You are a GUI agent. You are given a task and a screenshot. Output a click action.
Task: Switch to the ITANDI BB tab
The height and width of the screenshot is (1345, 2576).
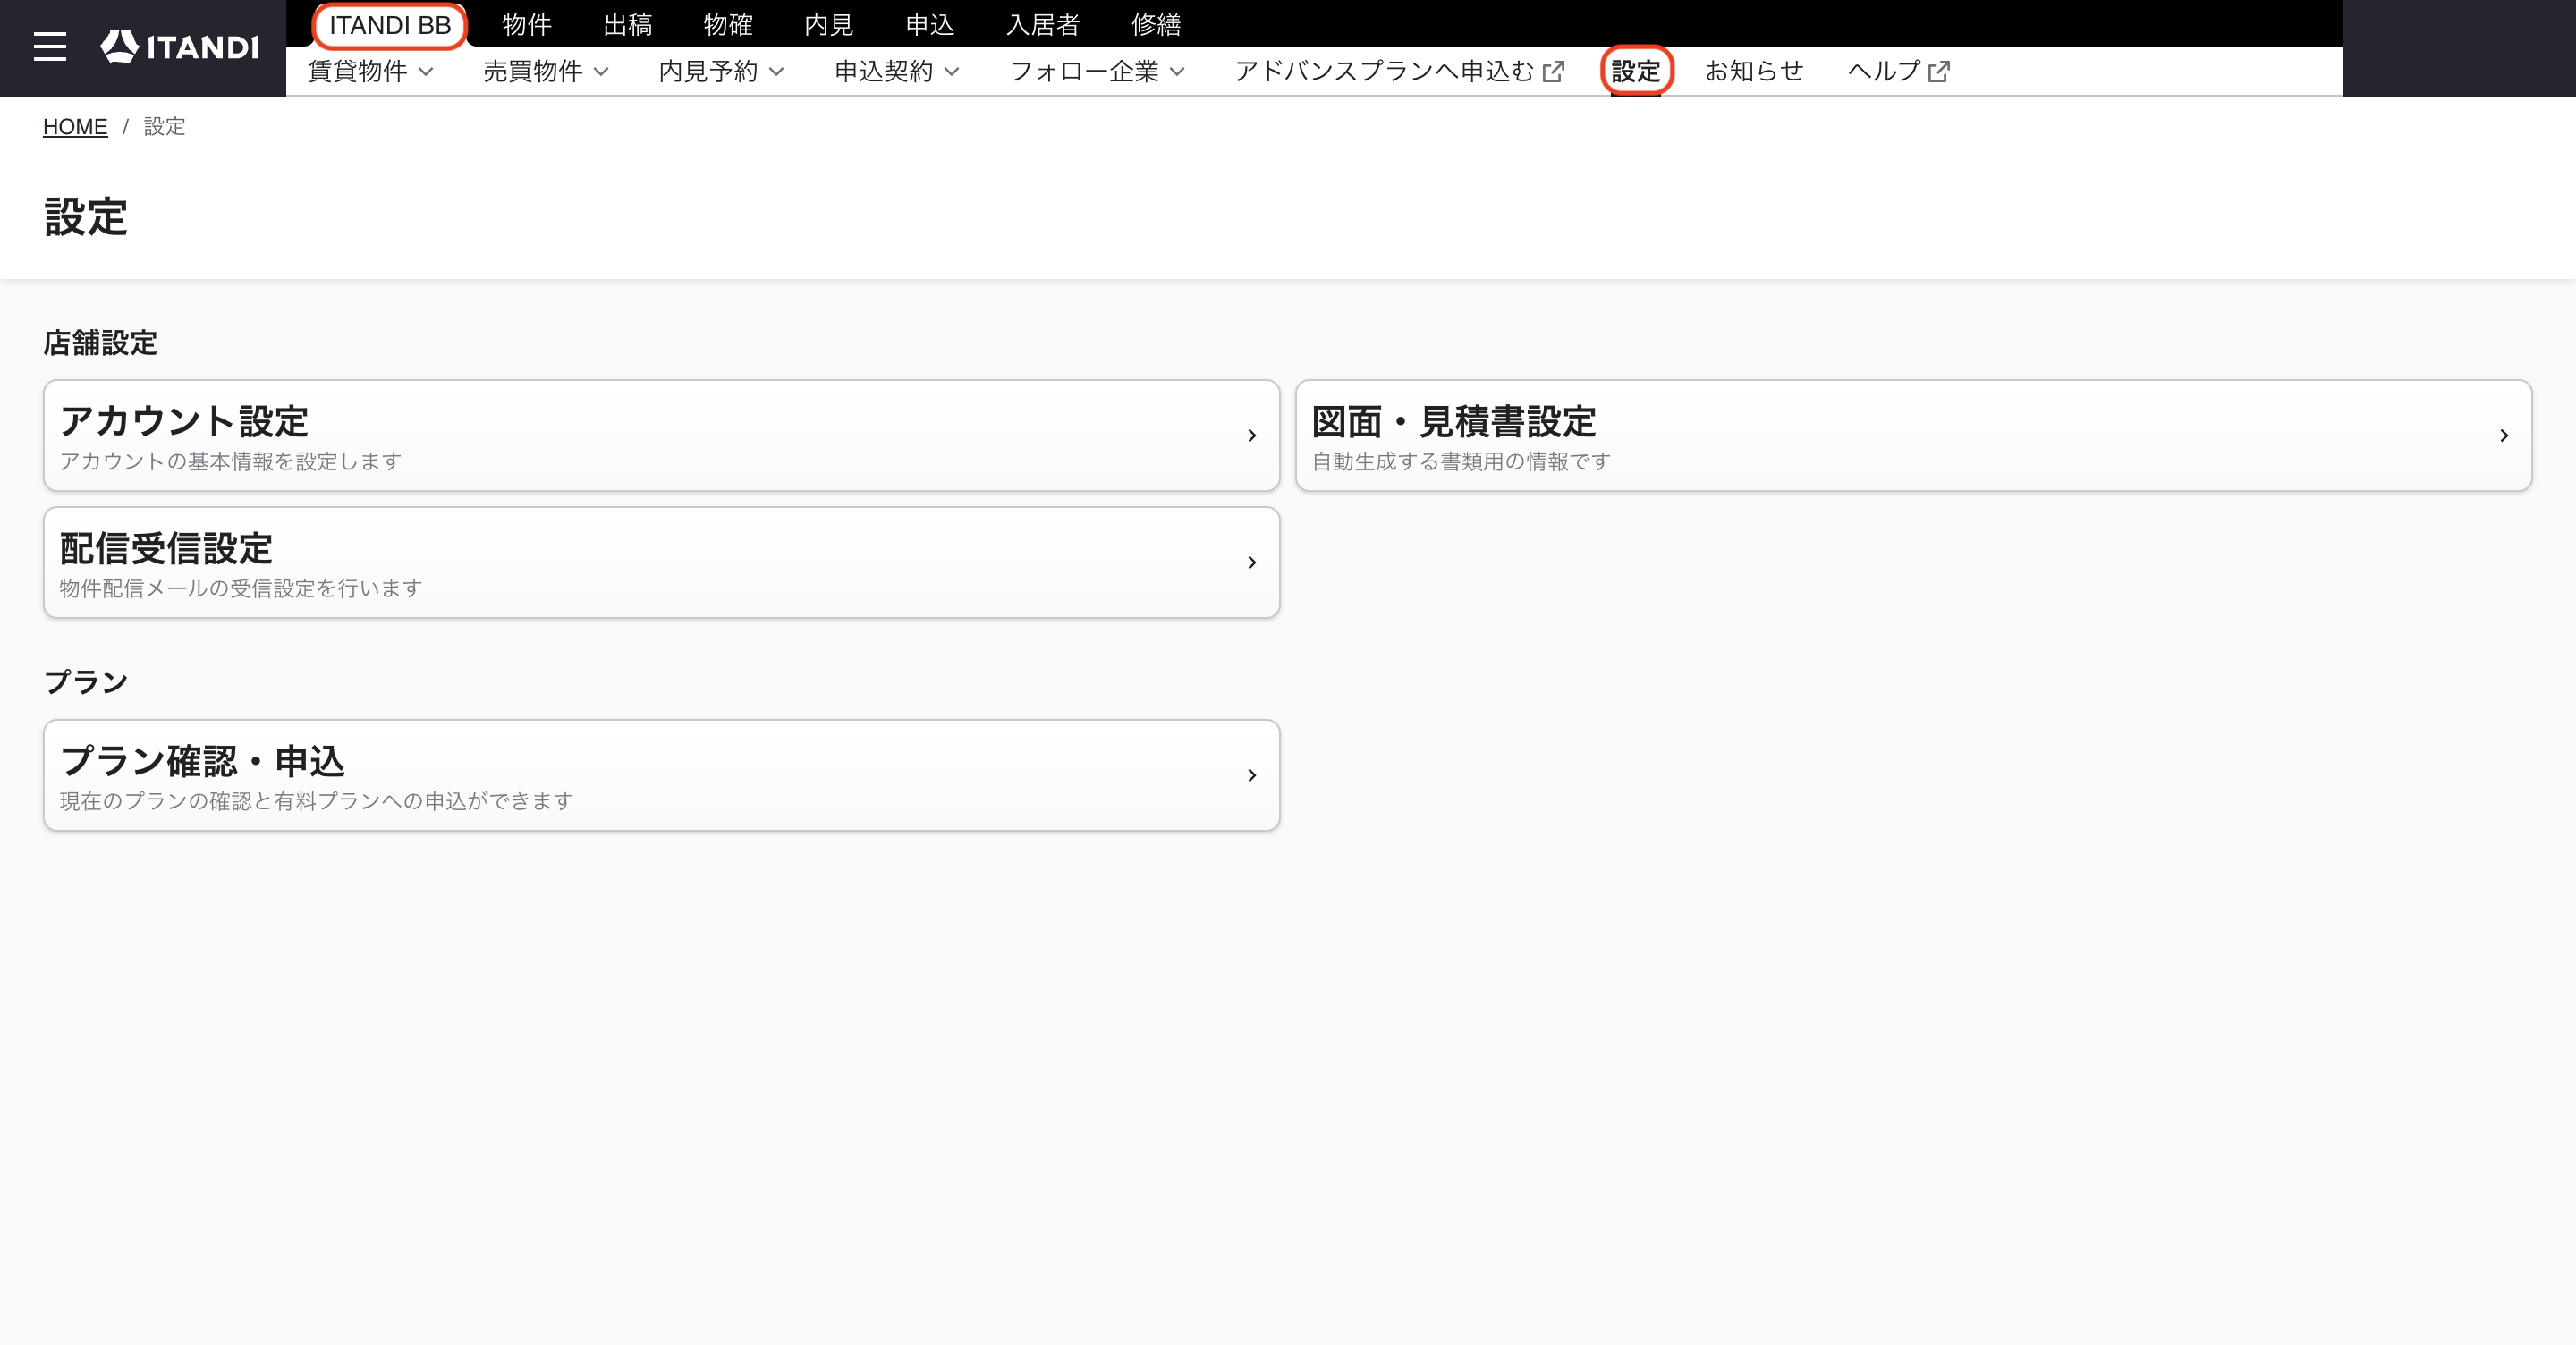tap(390, 25)
